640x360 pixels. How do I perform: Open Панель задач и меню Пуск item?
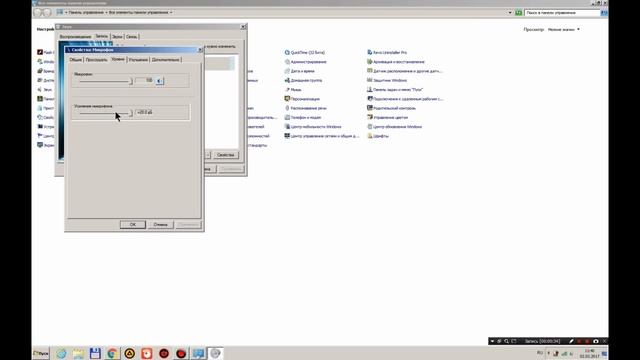(395, 90)
